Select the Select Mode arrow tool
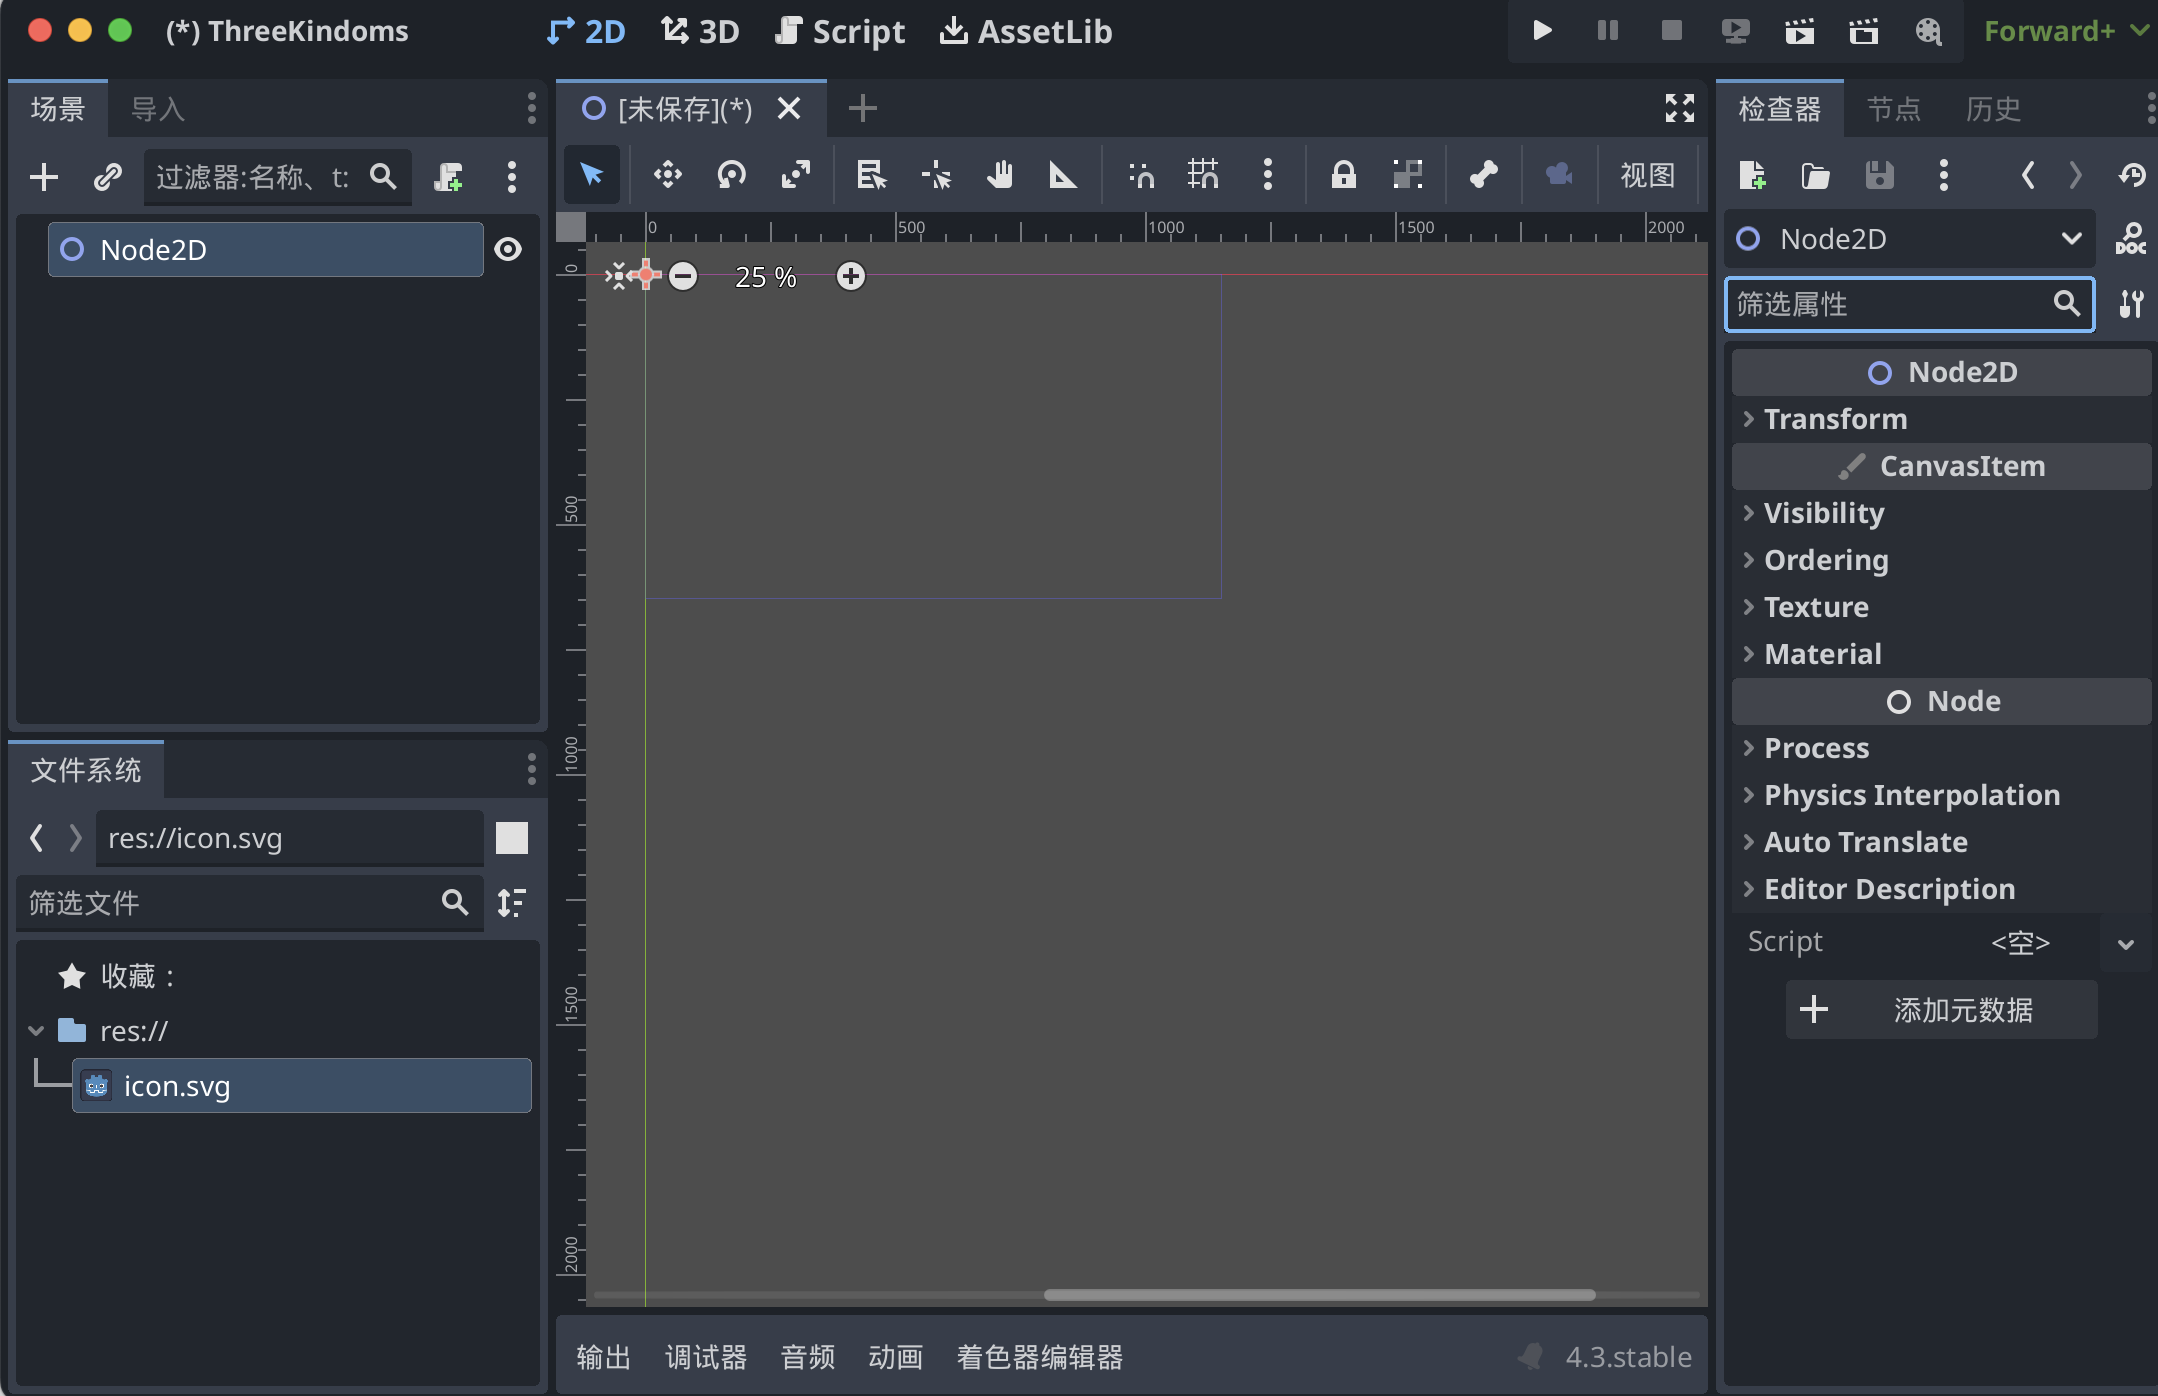 (592, 175)
